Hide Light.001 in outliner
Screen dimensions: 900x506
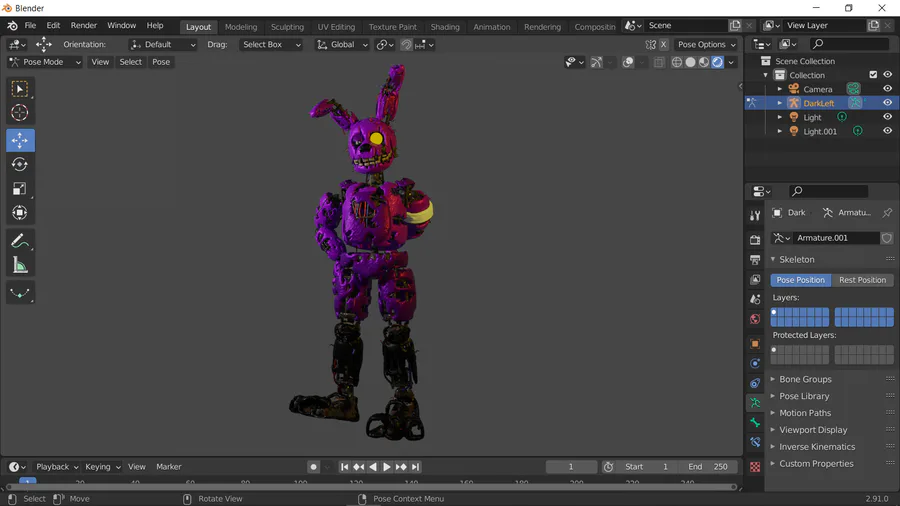point(887,131)
